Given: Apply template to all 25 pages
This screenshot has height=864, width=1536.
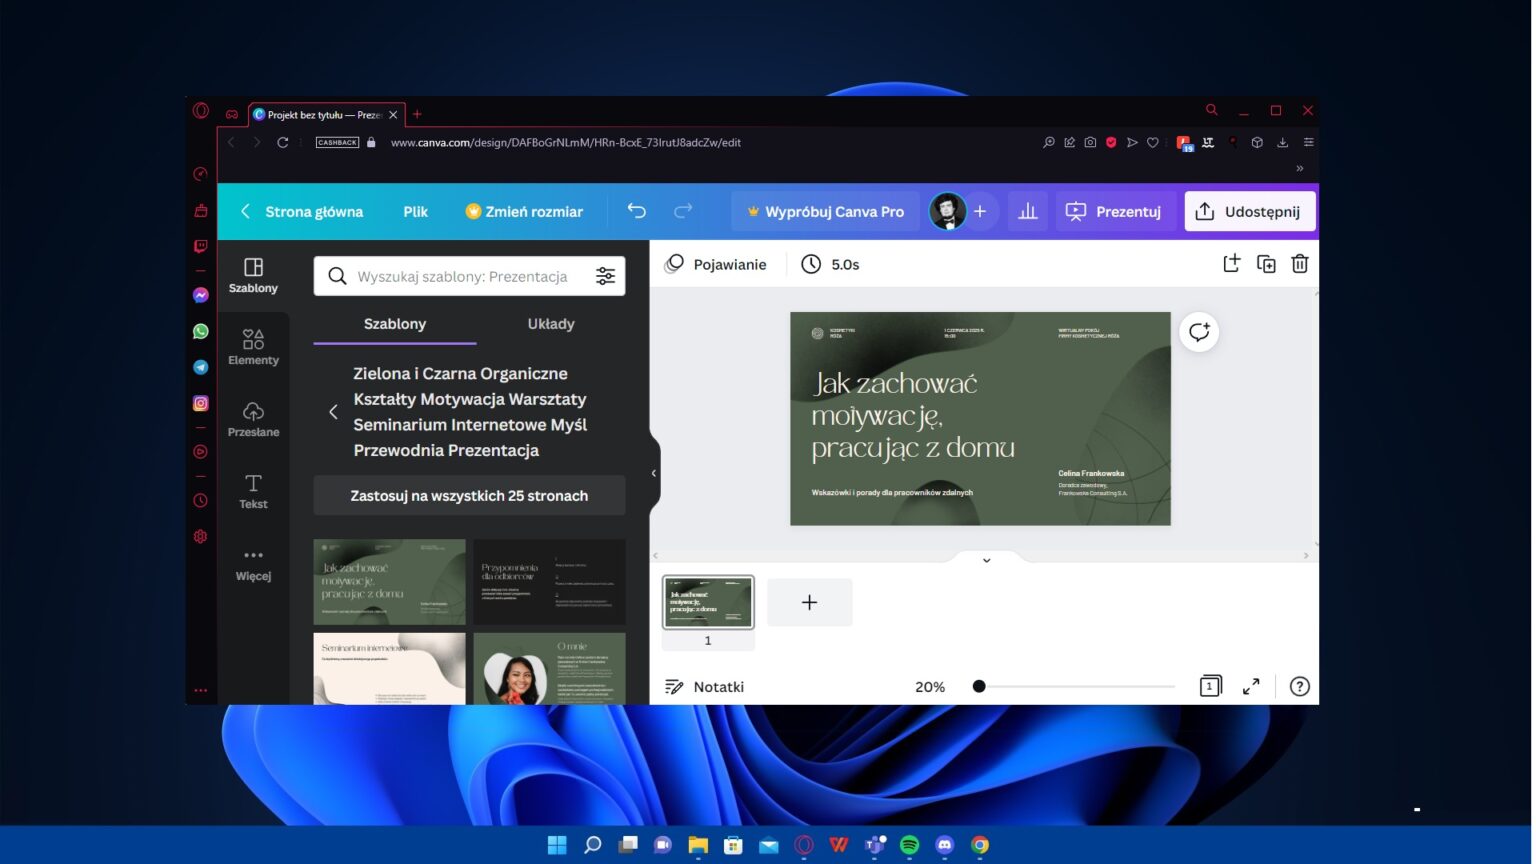Looking at the screenshot, I should 469,495.
